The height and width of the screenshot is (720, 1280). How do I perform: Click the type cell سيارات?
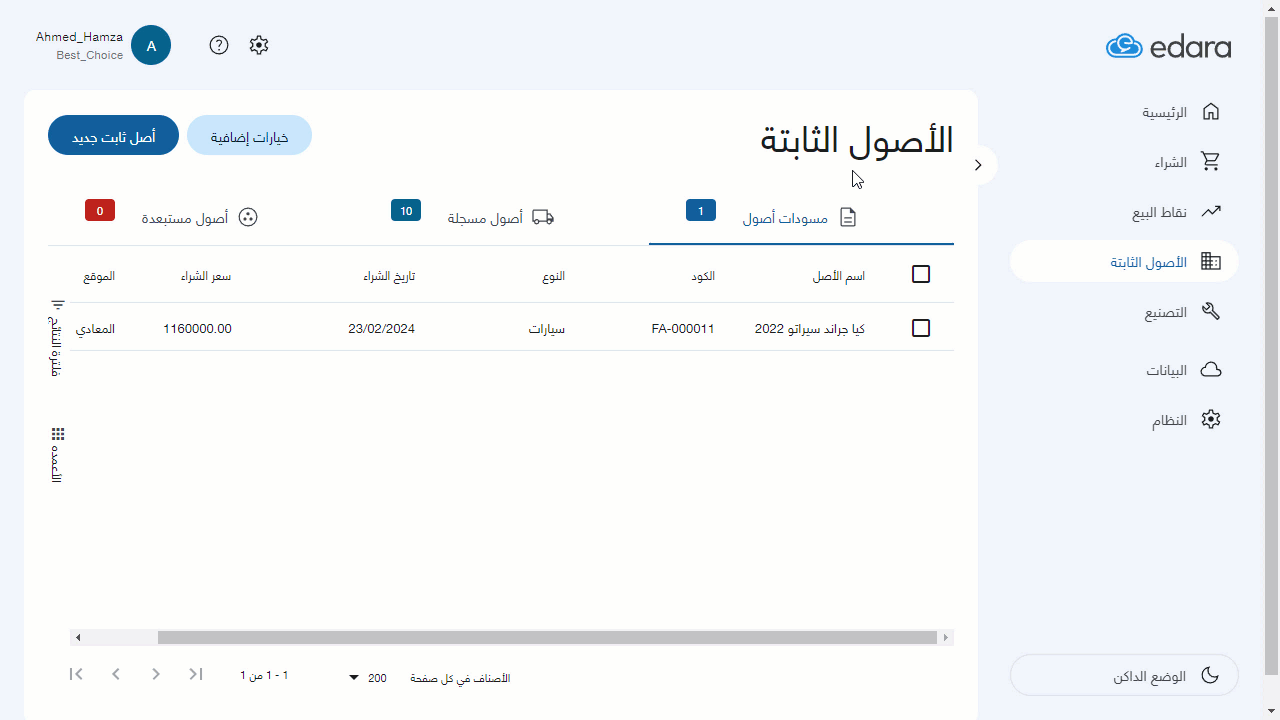pos(547,328)
